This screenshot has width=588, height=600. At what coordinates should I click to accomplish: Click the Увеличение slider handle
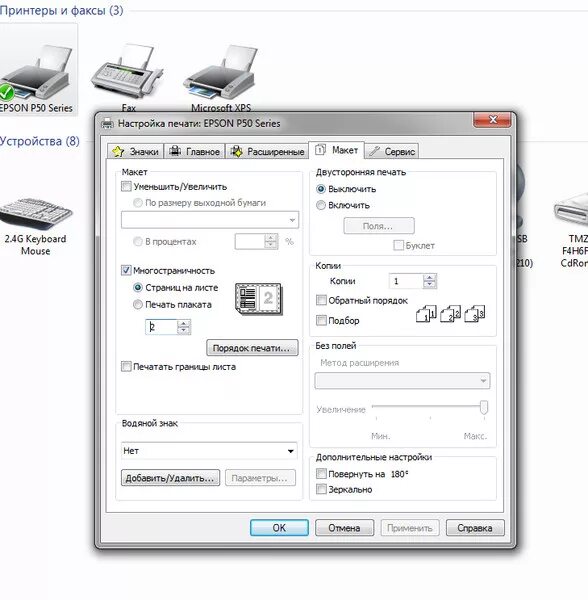click(x=484, y=407)
